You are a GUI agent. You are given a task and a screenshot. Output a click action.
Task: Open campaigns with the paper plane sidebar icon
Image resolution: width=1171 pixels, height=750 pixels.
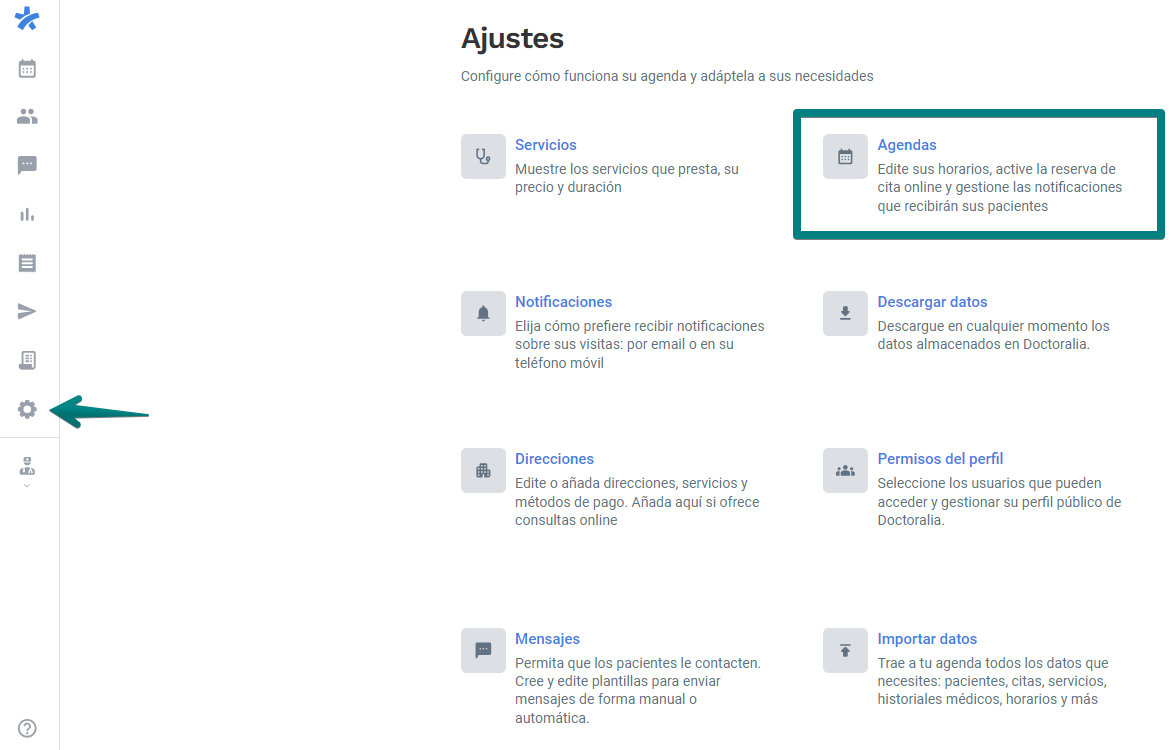[27, 311]
